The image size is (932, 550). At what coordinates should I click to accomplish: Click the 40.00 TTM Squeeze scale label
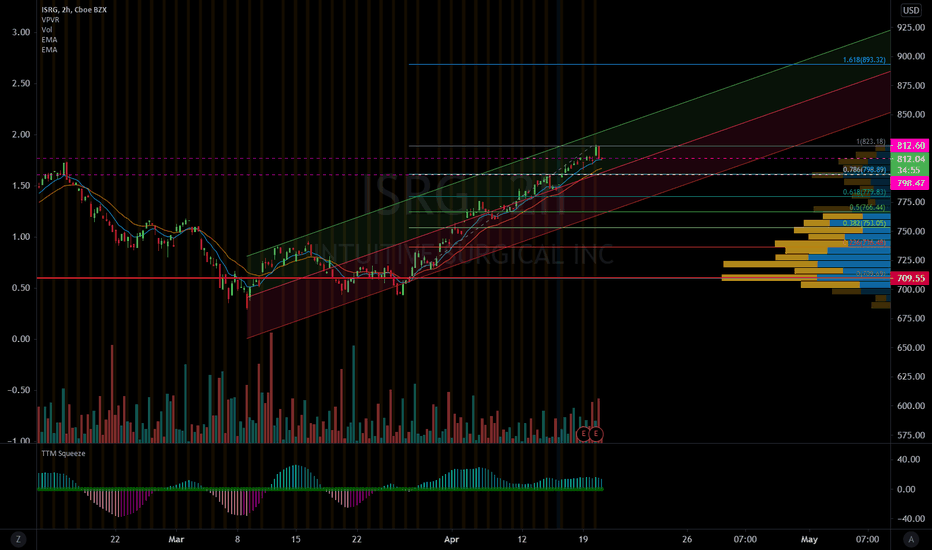[907, 460]
